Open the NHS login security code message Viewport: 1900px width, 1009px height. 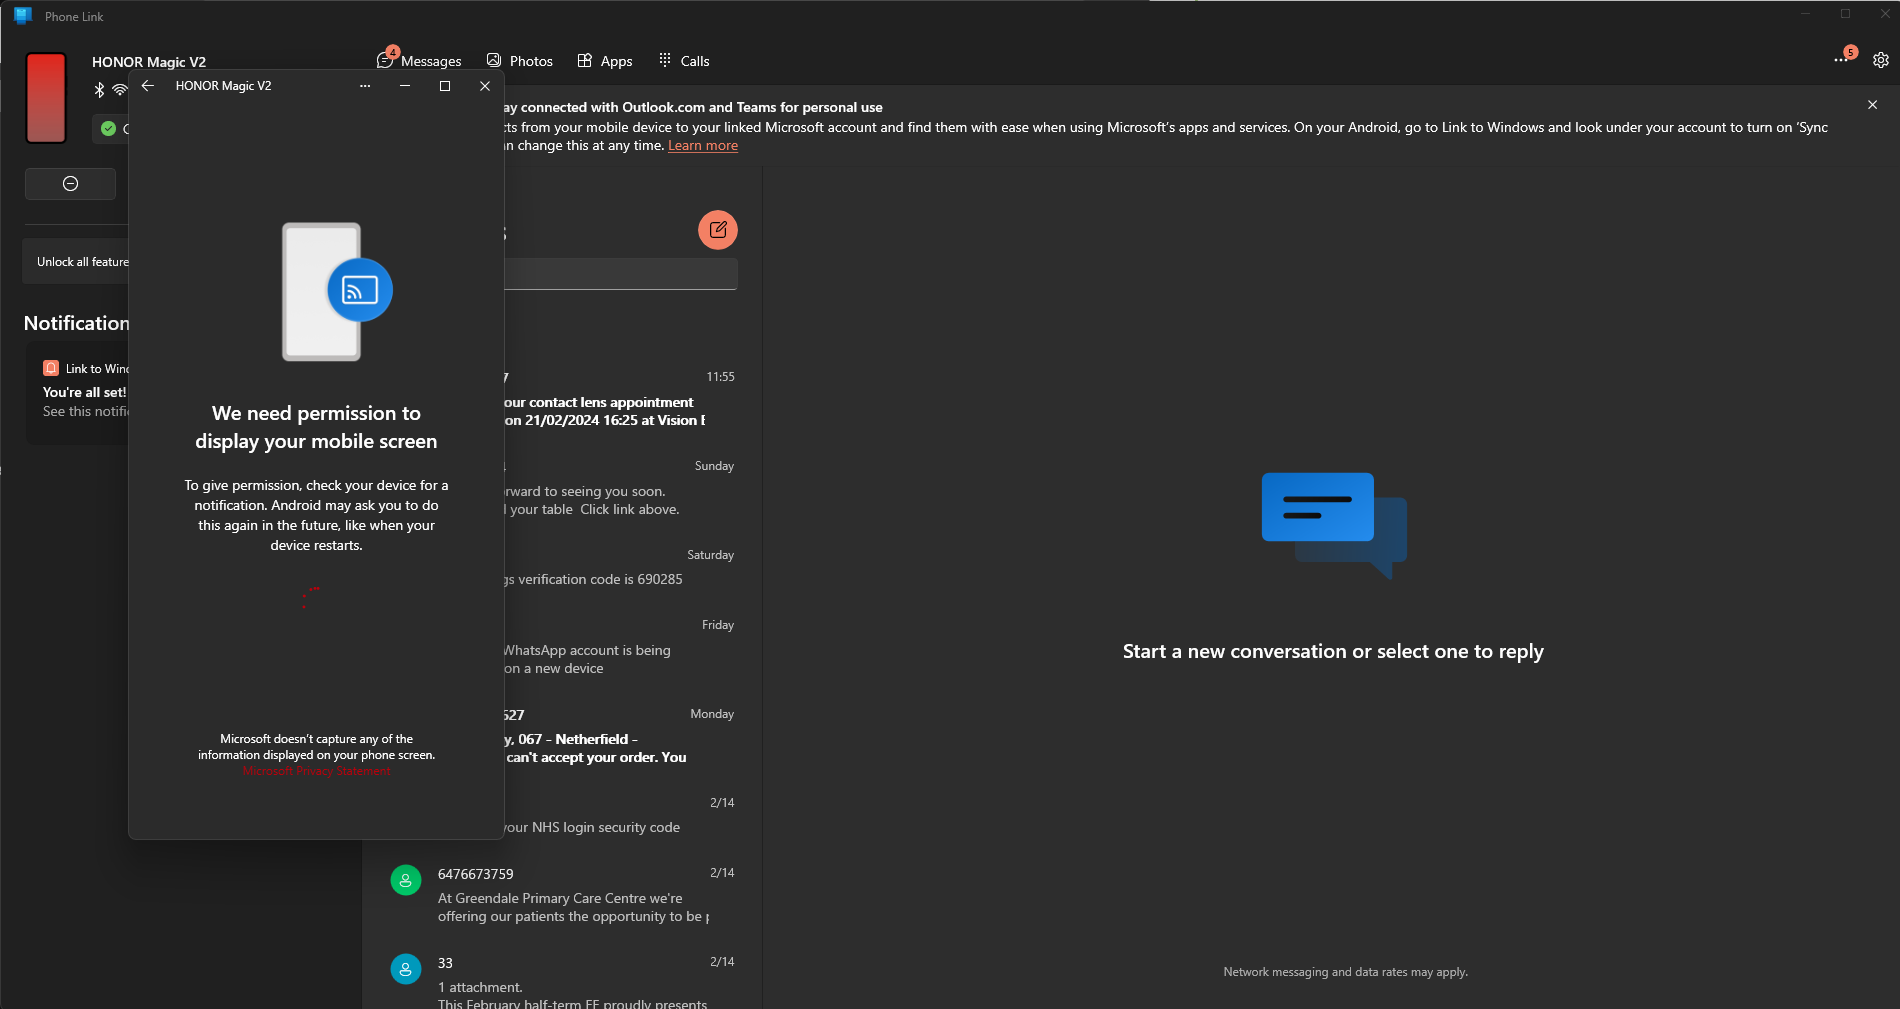618,816
